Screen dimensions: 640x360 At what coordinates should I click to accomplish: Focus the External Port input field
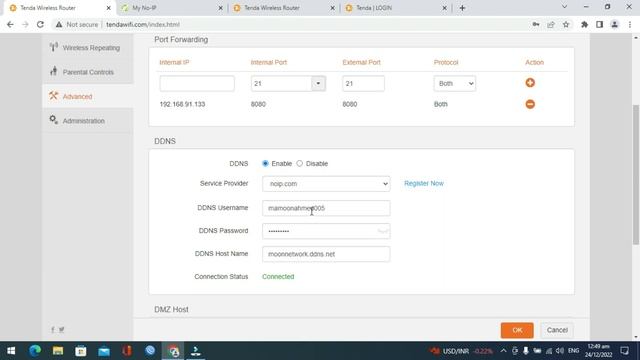tap(363, 83)
